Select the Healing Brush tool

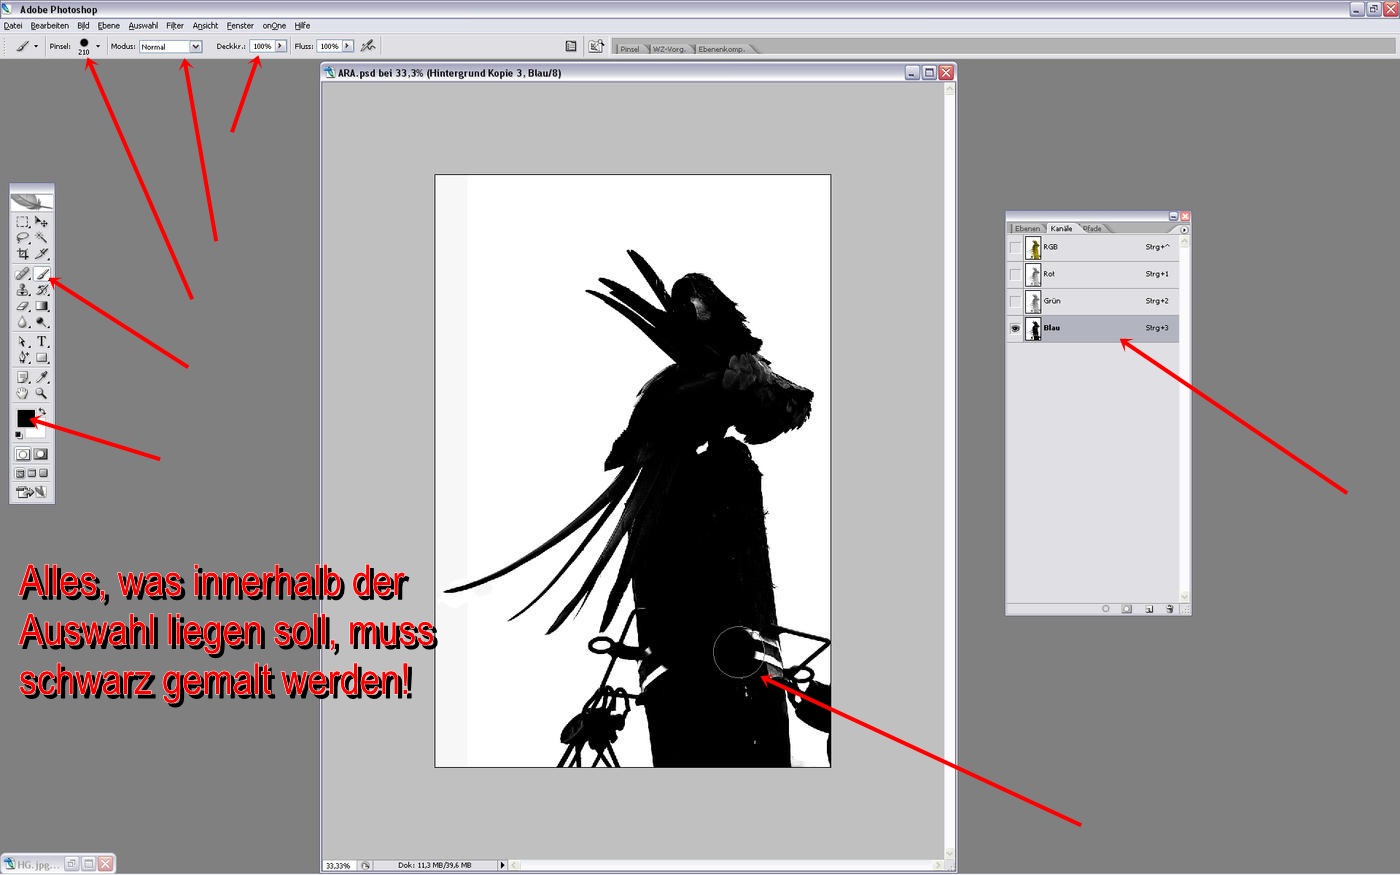(23, 273)
